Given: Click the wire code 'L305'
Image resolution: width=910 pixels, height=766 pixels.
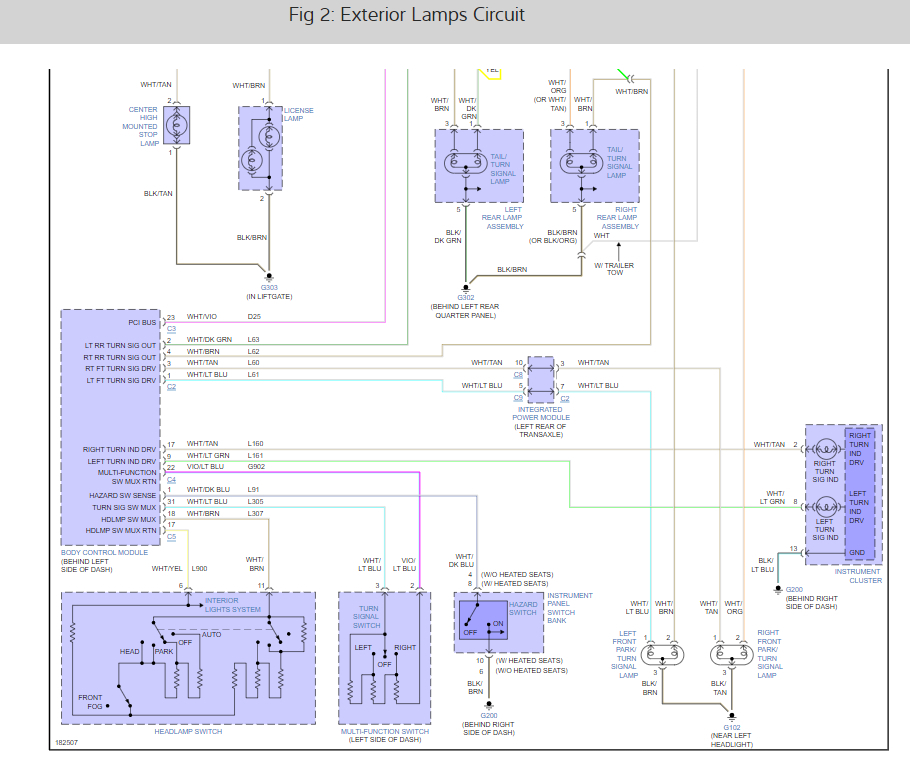Looking at the screenshot, I should click(x=255, y=501).
